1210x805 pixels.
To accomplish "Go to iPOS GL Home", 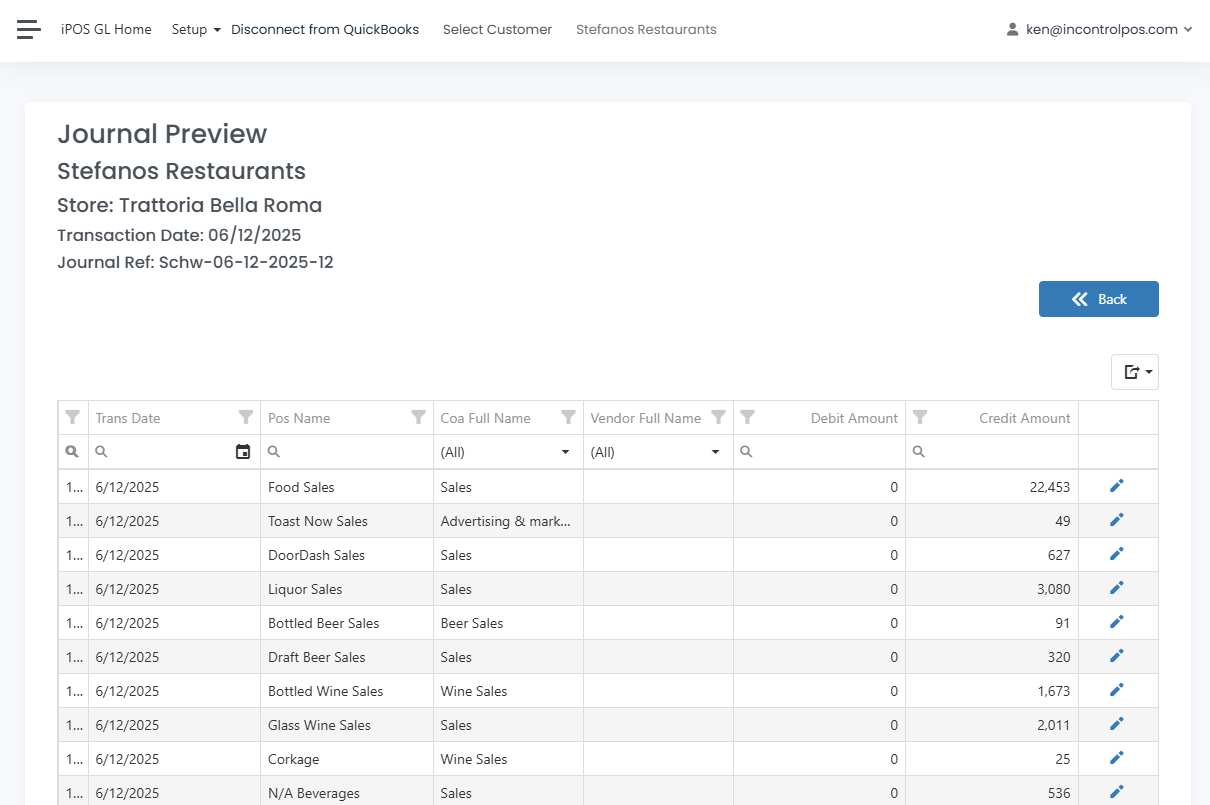I will click(x=106, y=29).
